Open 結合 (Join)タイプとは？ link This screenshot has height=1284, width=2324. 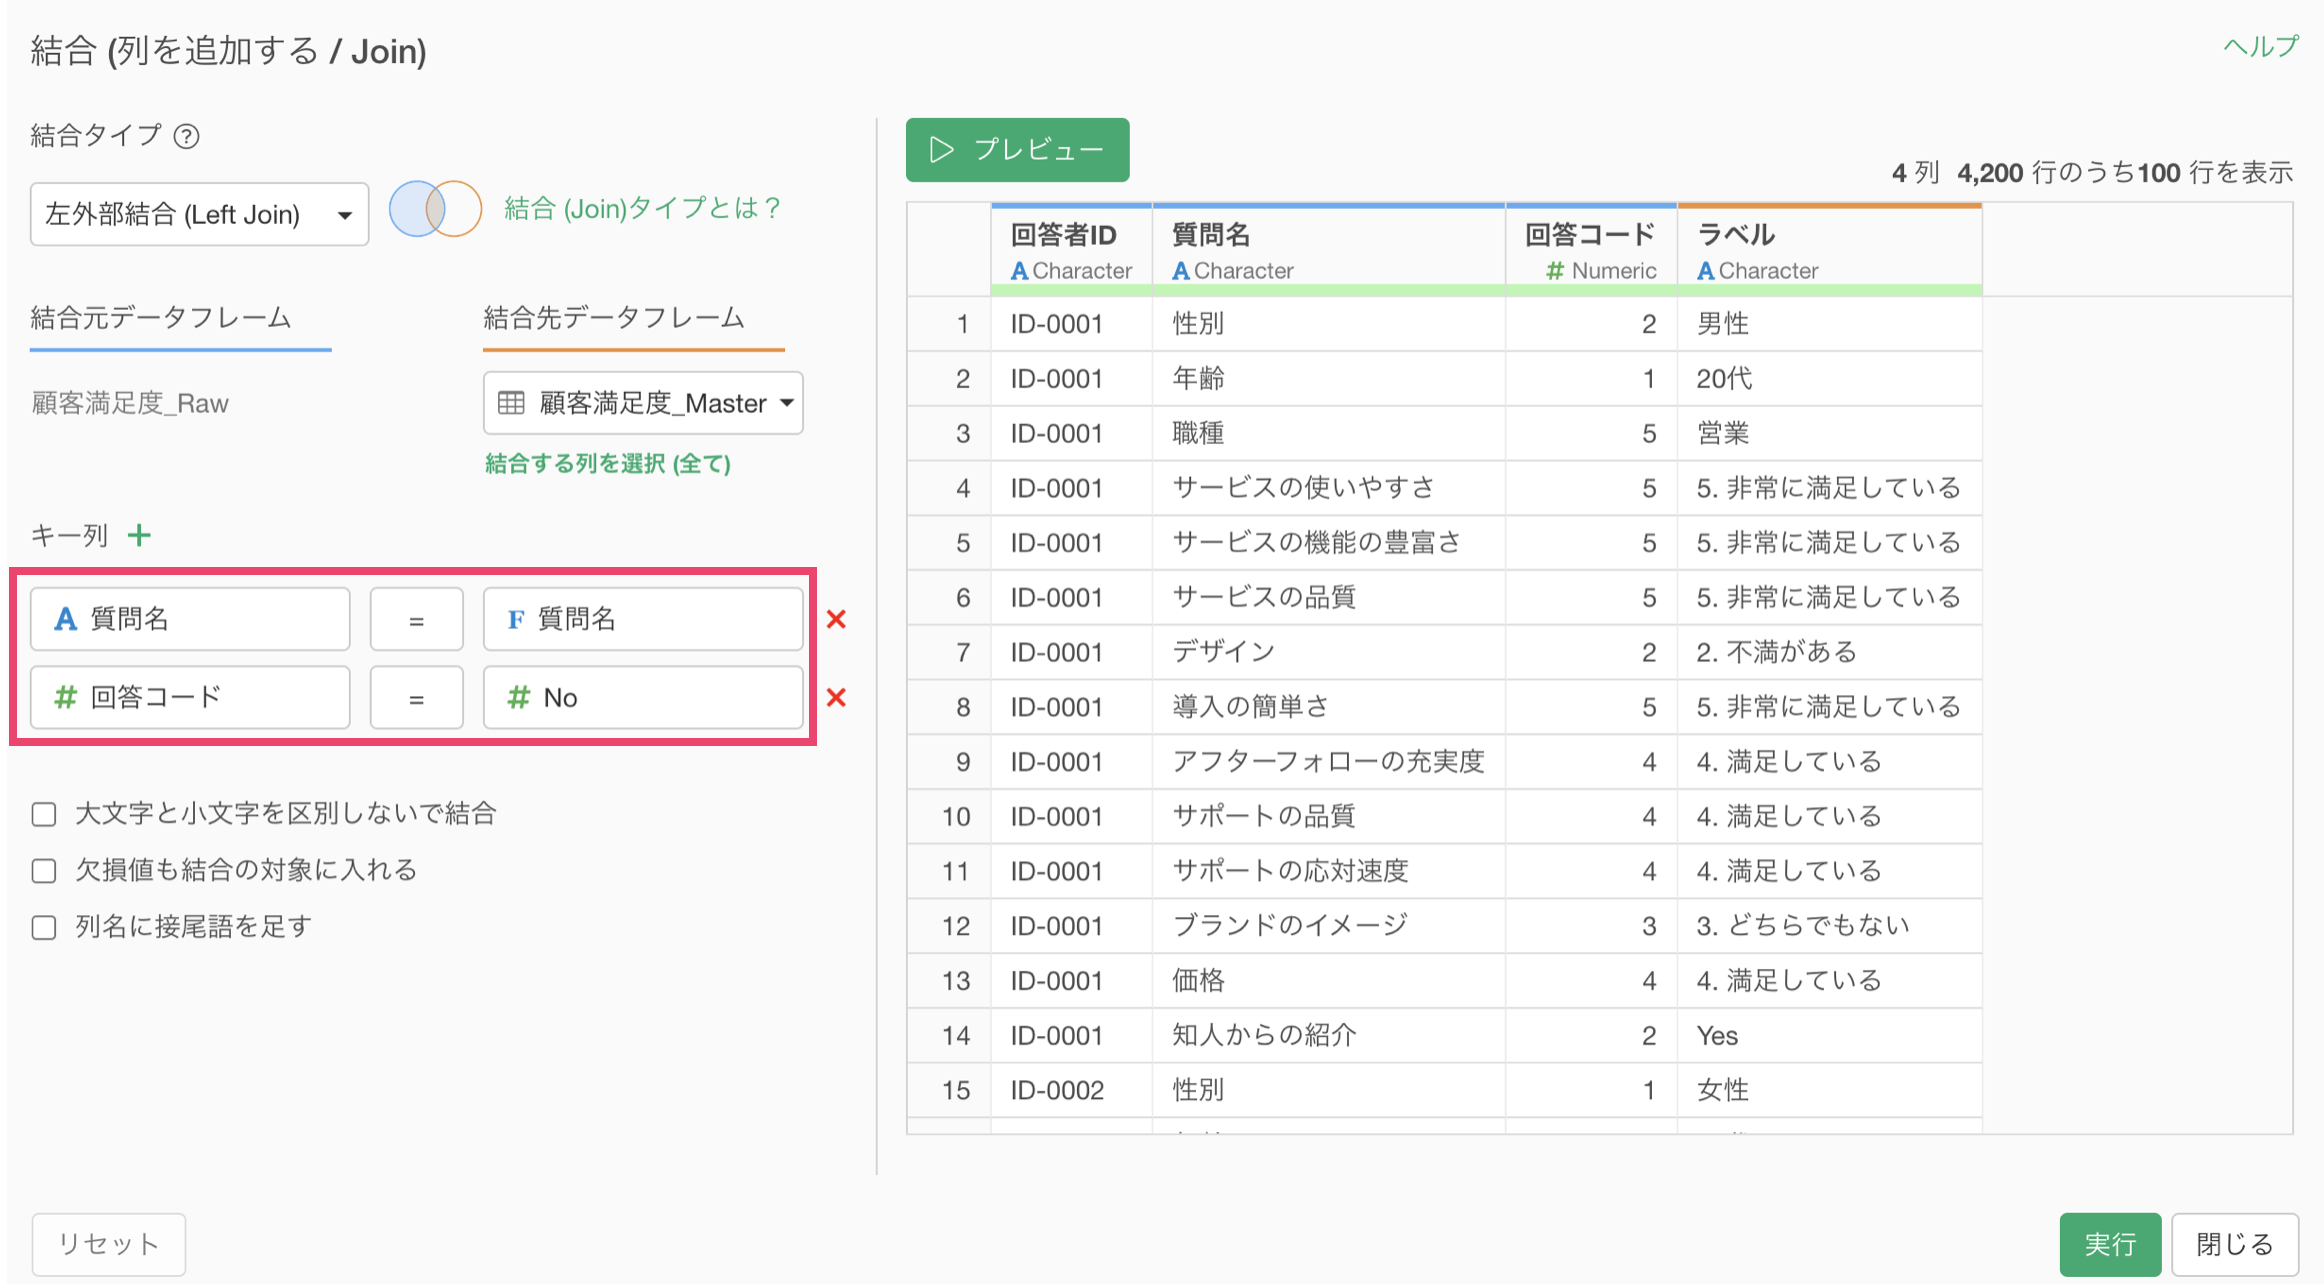click(x=641, y=208)
